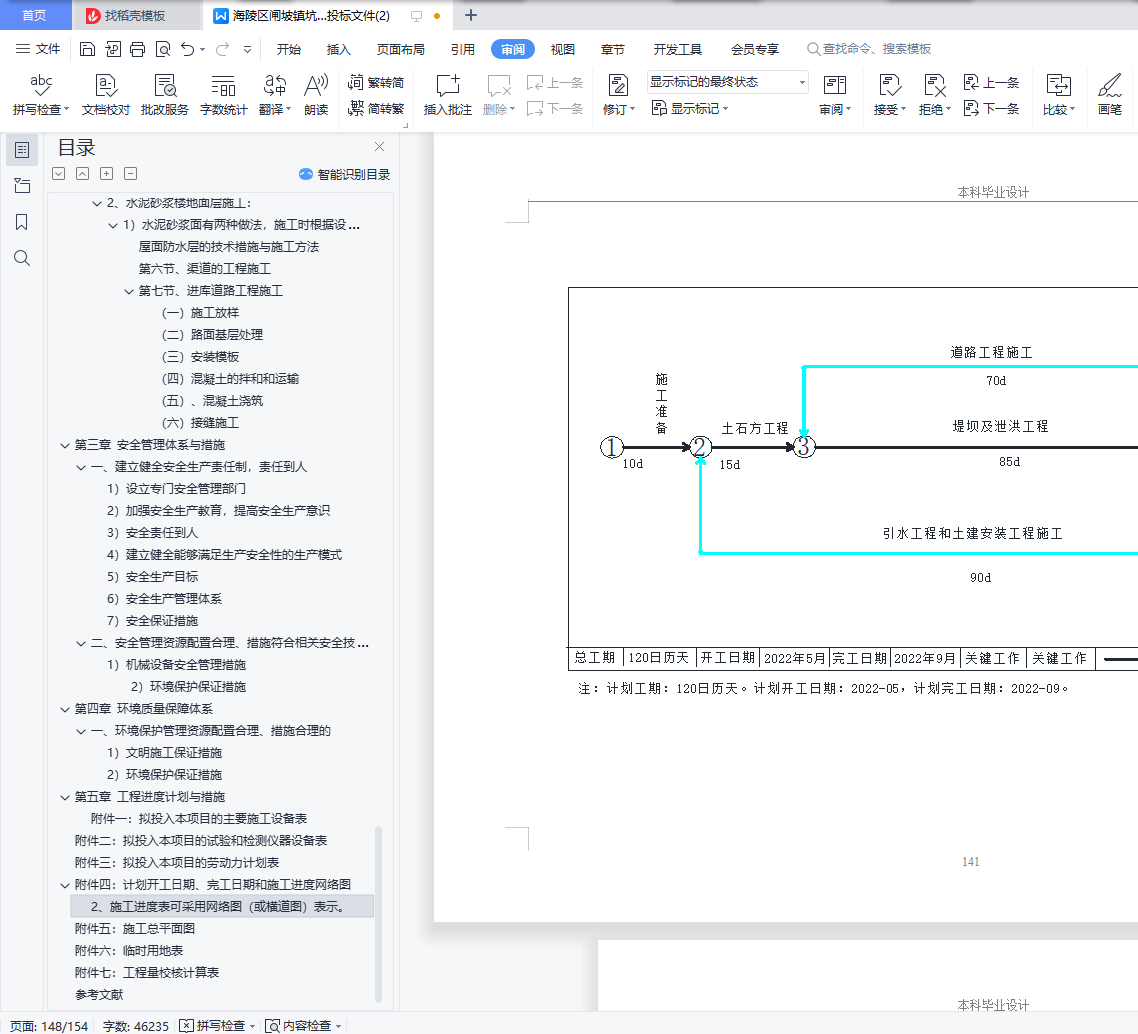Open the 首页 home tab

(x=34, y=15)
